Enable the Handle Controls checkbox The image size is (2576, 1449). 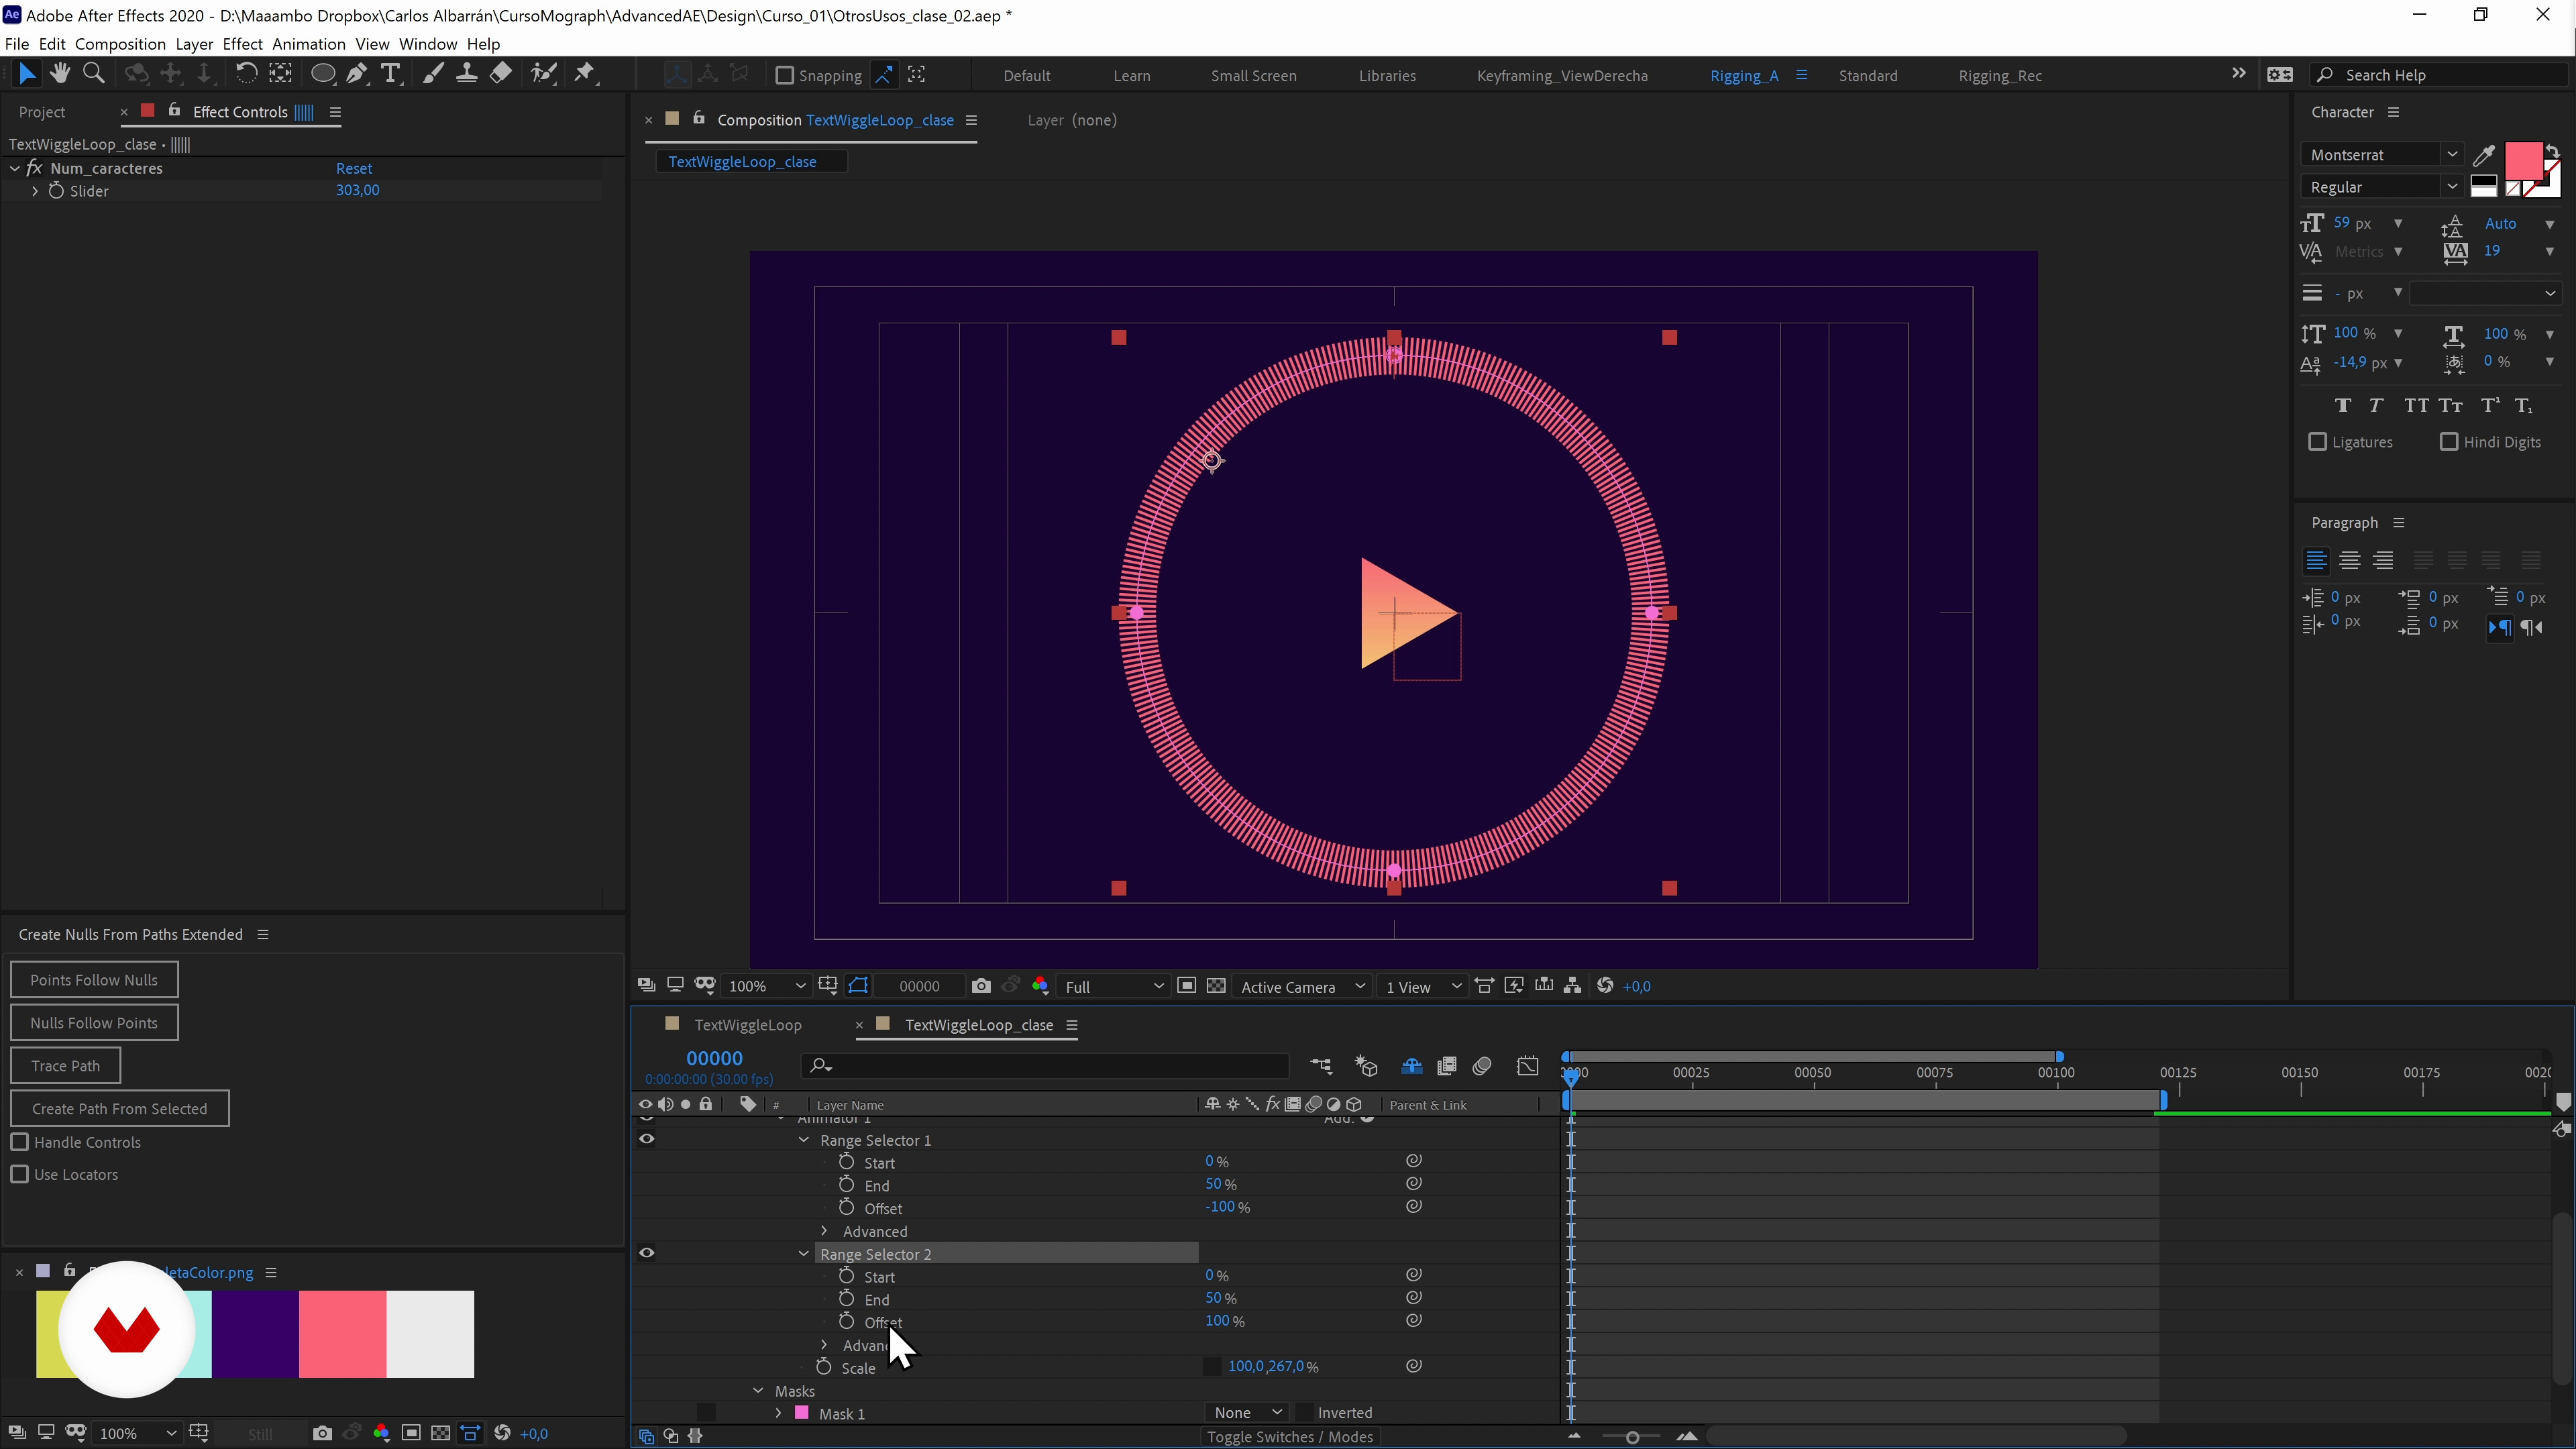(x=20, y=1142)
